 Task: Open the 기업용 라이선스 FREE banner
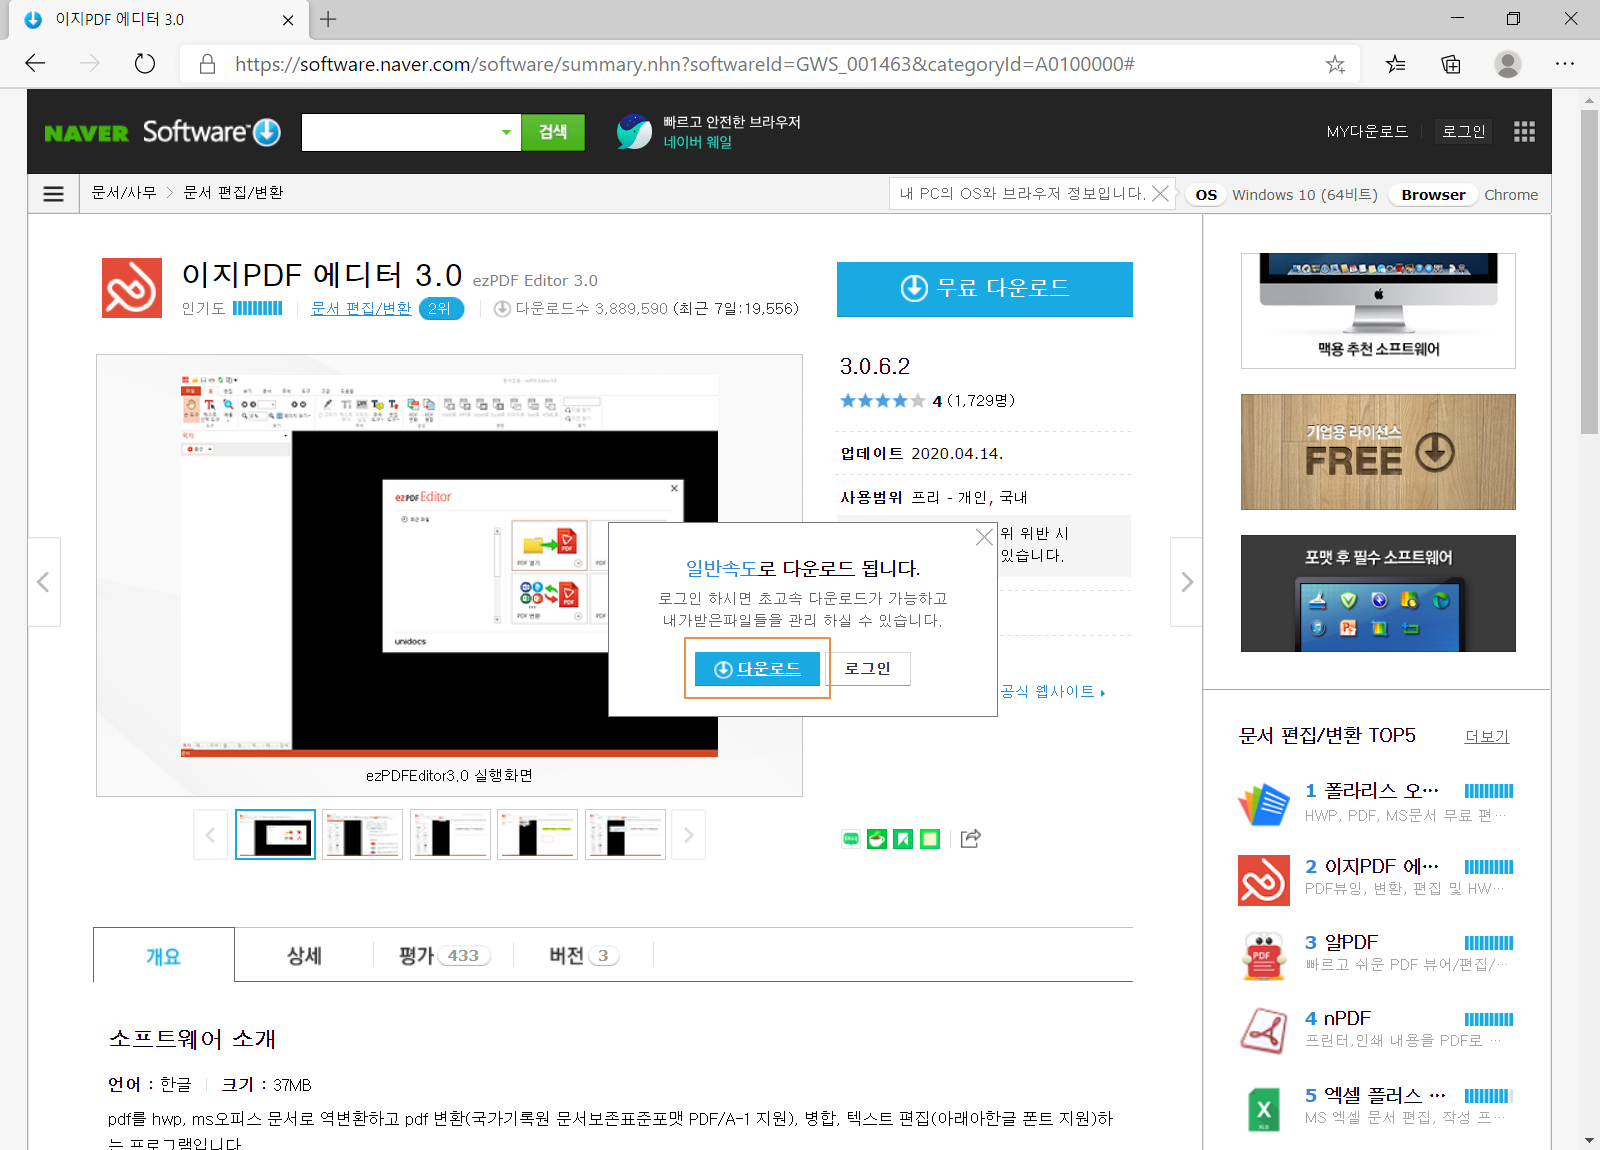pos(1378,452)
